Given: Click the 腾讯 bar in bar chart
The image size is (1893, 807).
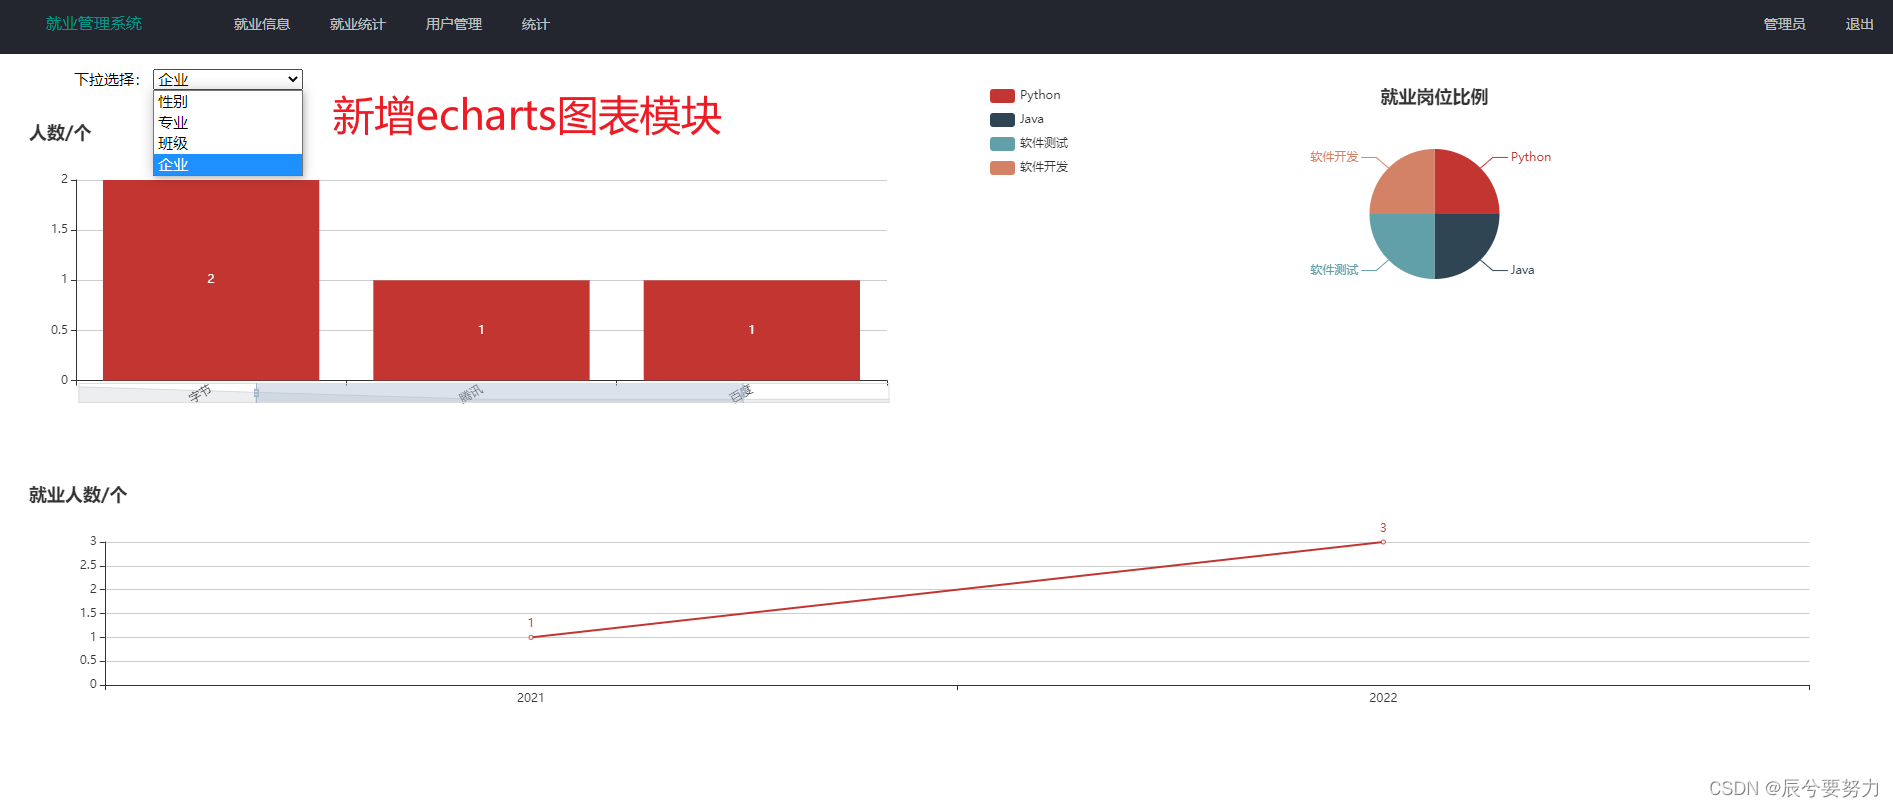Looking at the screenshot, I should pyautogui.click(x=481, y=330).
